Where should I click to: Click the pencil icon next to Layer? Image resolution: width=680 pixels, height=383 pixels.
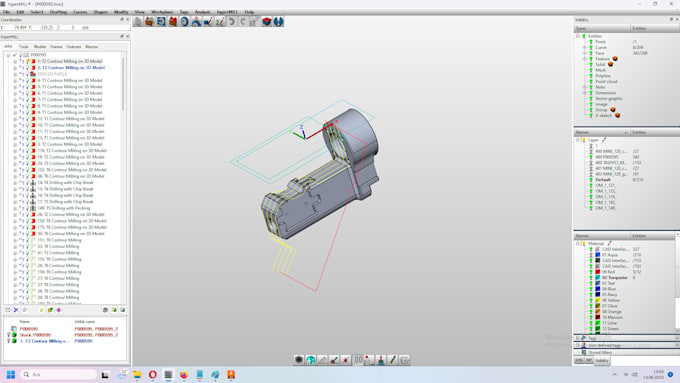click(x=604, y=140)
